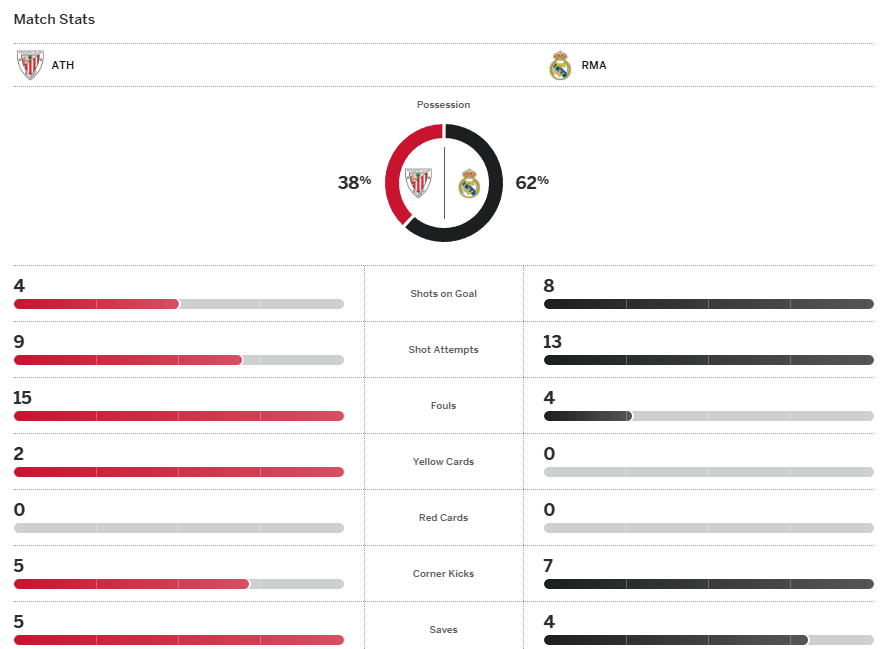Viewport: 889px width, 649px height.
Task: Click the red Athletic Fouls bar
Action: 178,416
